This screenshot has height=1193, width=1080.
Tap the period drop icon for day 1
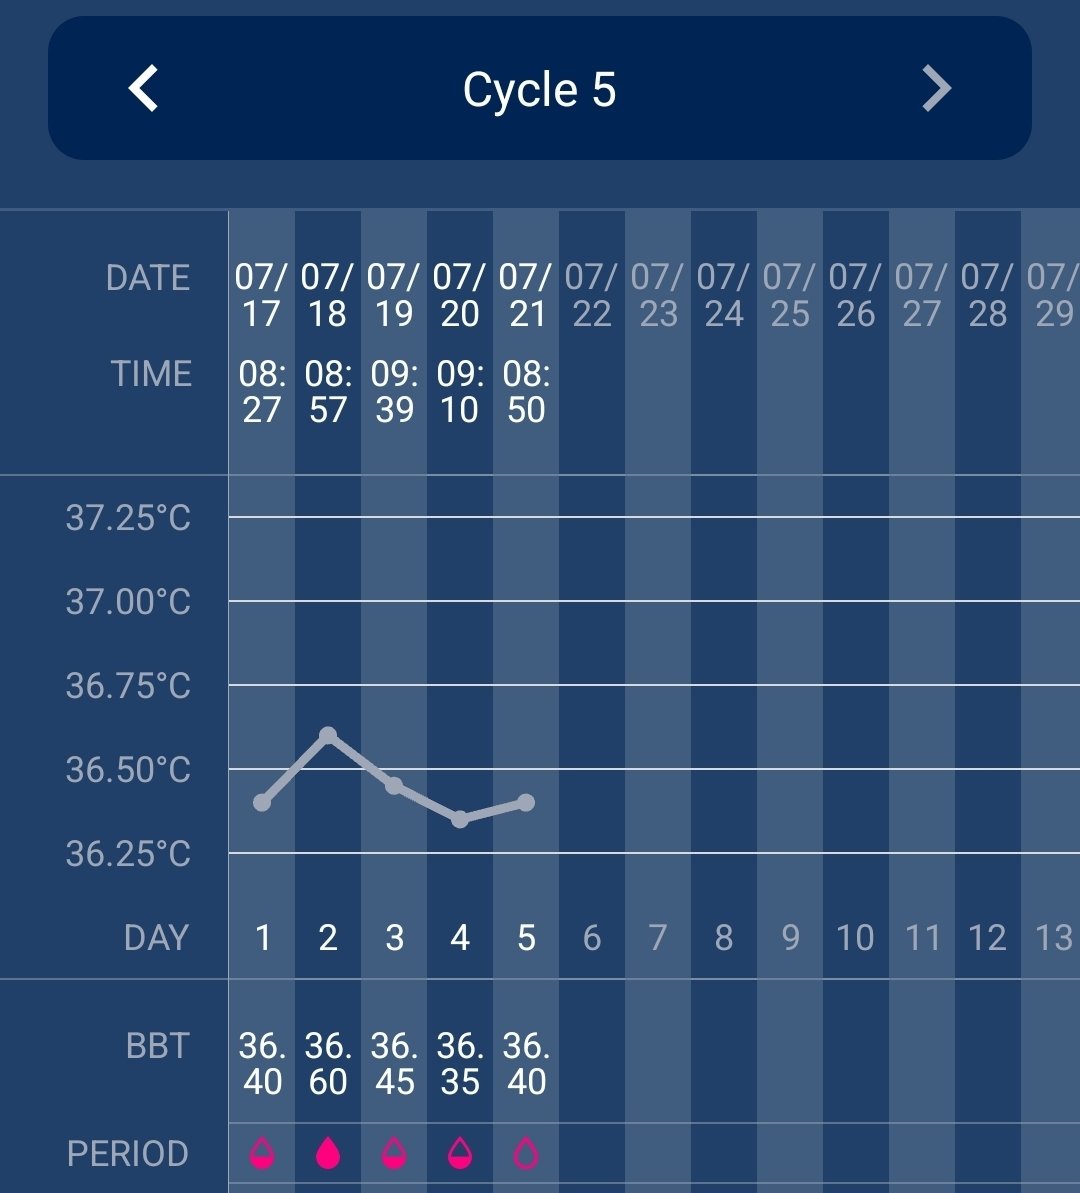click(x=262, y=1154)
